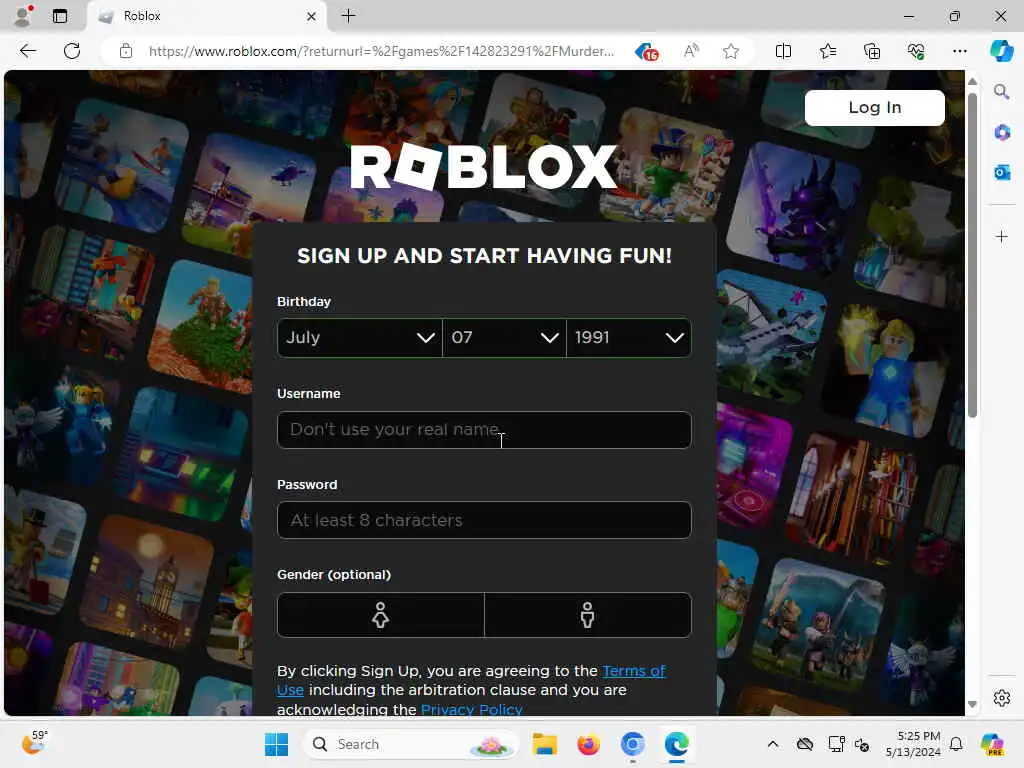
Task: Click the address bar URL
Action: [x=381, y=51]
